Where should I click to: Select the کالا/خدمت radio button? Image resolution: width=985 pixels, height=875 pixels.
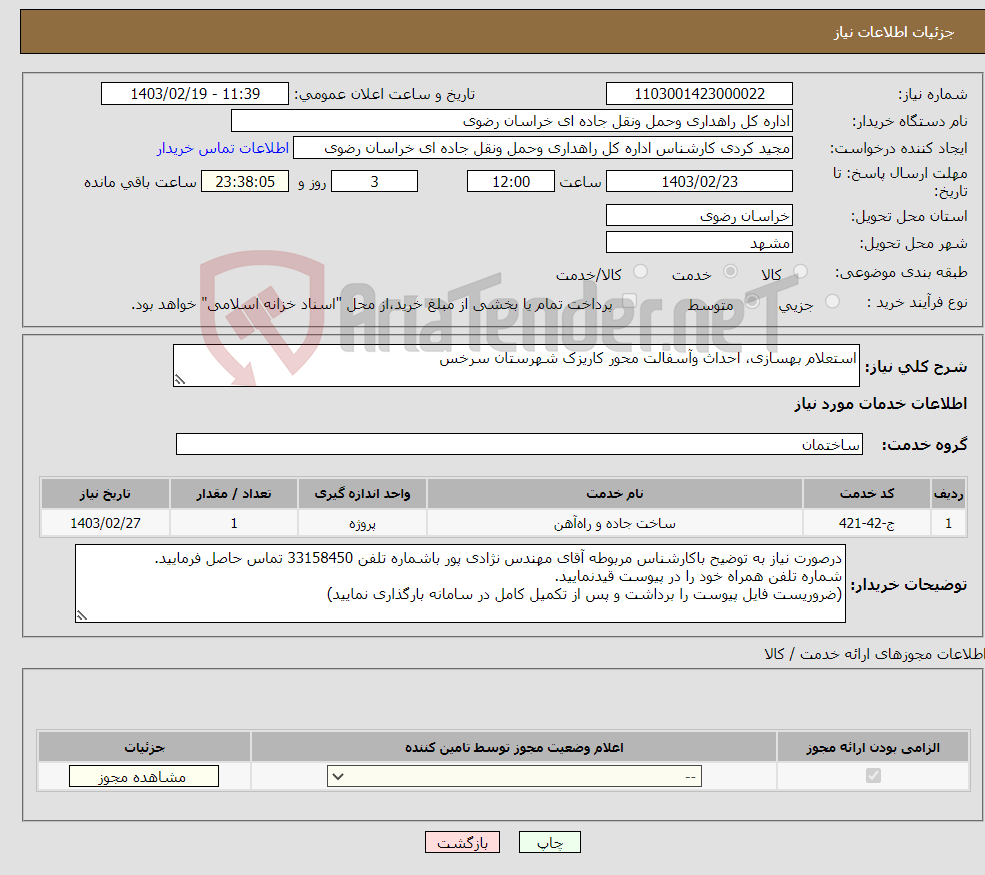coord(640,271)
